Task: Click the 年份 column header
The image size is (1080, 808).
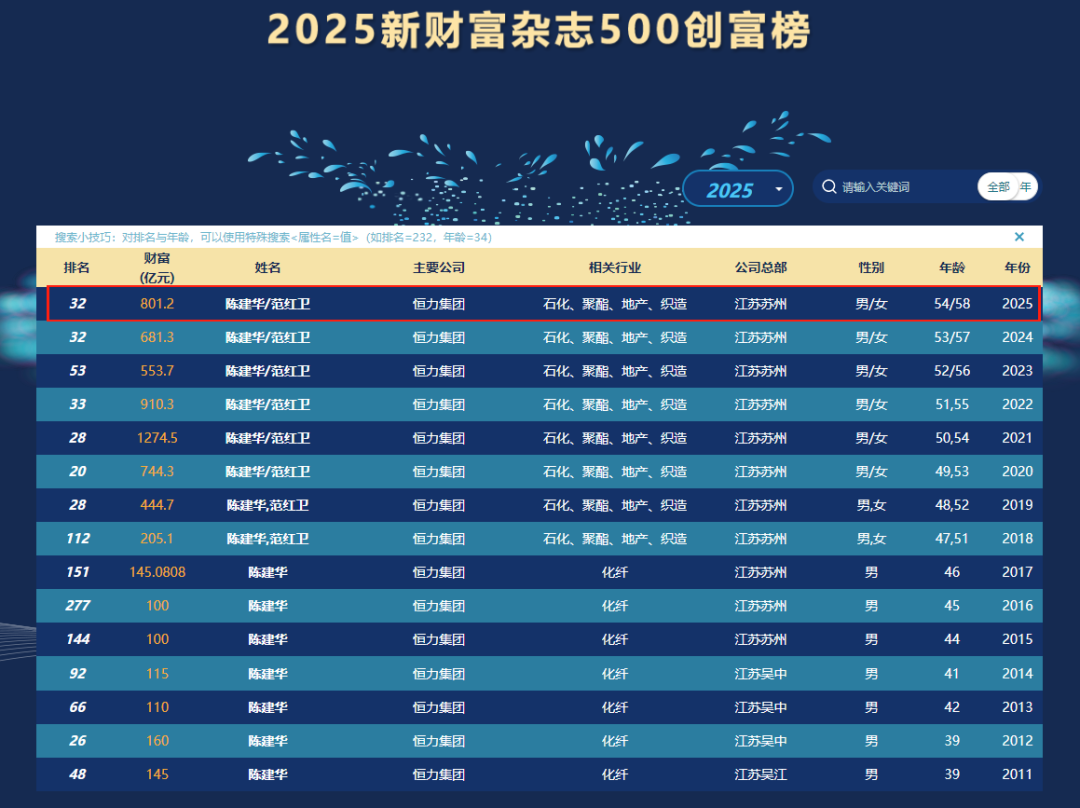Action: coord(1017,267)
